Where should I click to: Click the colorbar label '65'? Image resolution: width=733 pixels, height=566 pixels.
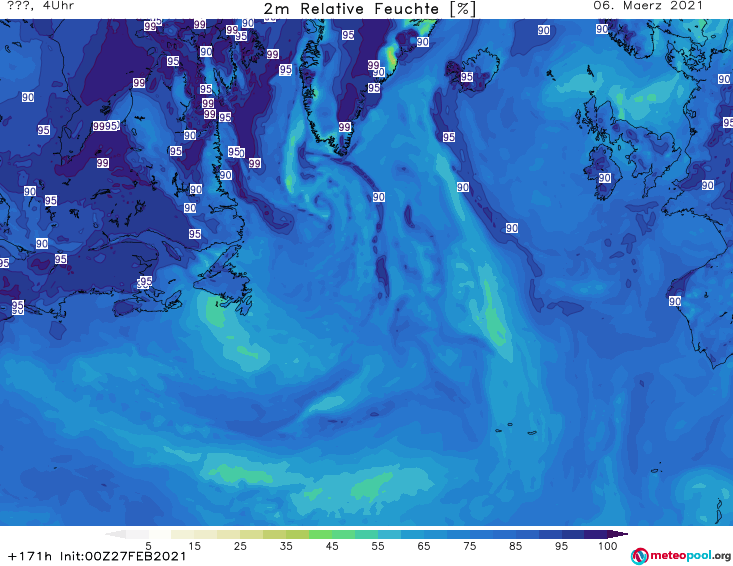424,546
